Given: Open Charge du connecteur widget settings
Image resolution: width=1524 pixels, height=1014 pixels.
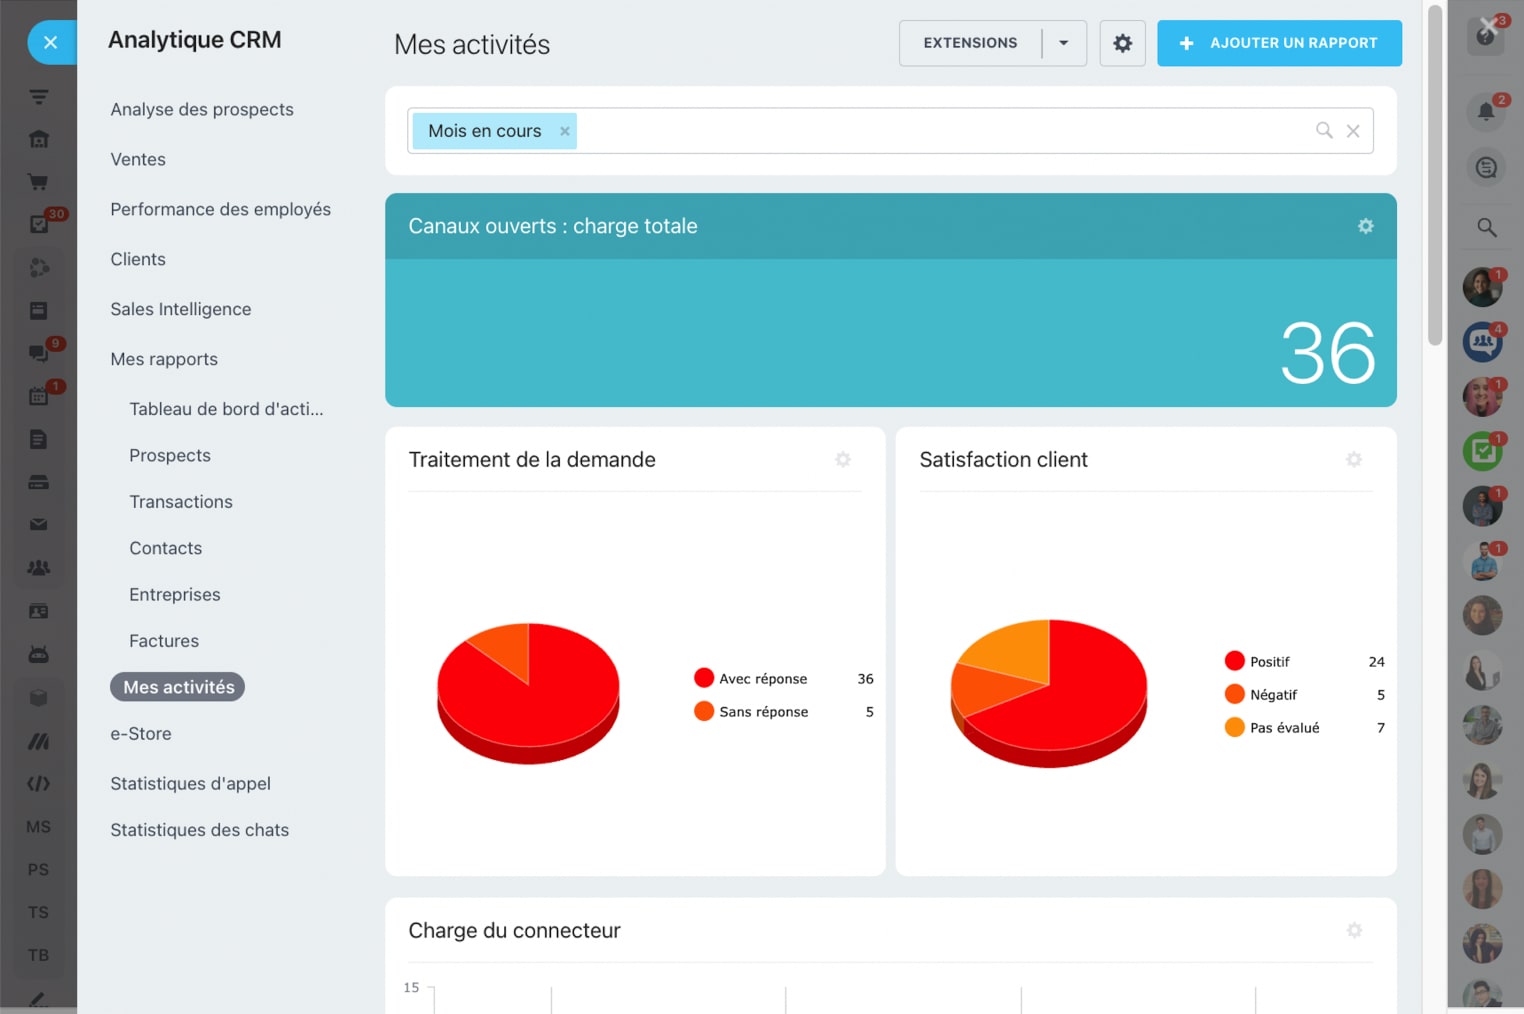Looking at the screenshot, I should tap(1354, 930).
